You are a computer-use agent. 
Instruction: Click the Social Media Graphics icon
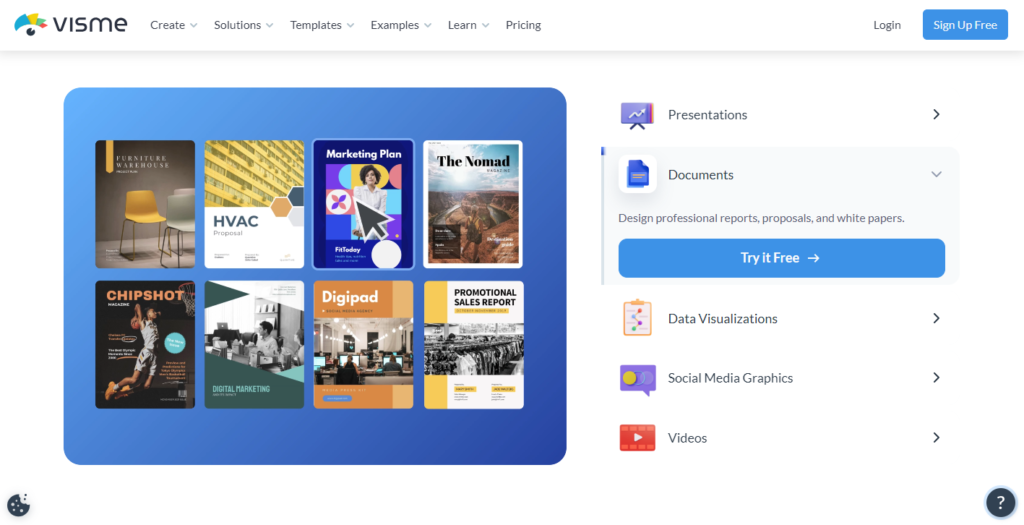(637, 379)
